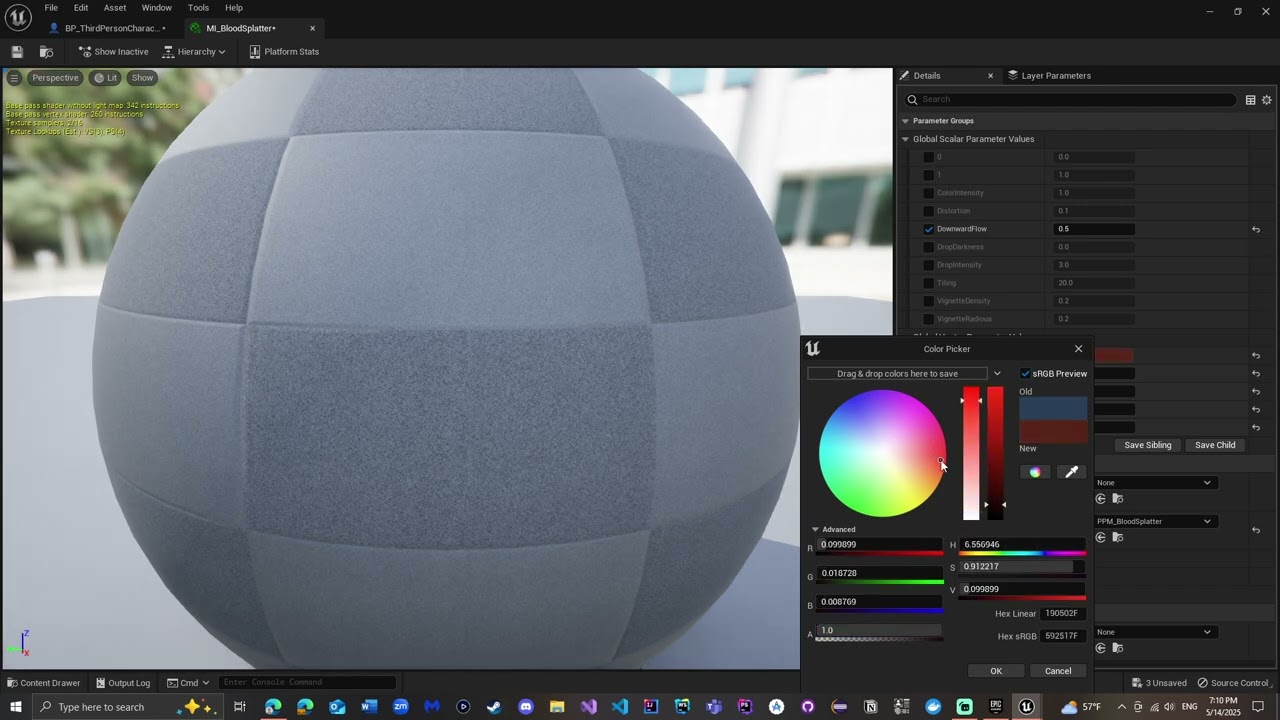Enable the DropIntensity parameter checkbox
1280x720 pixels.
928,265
